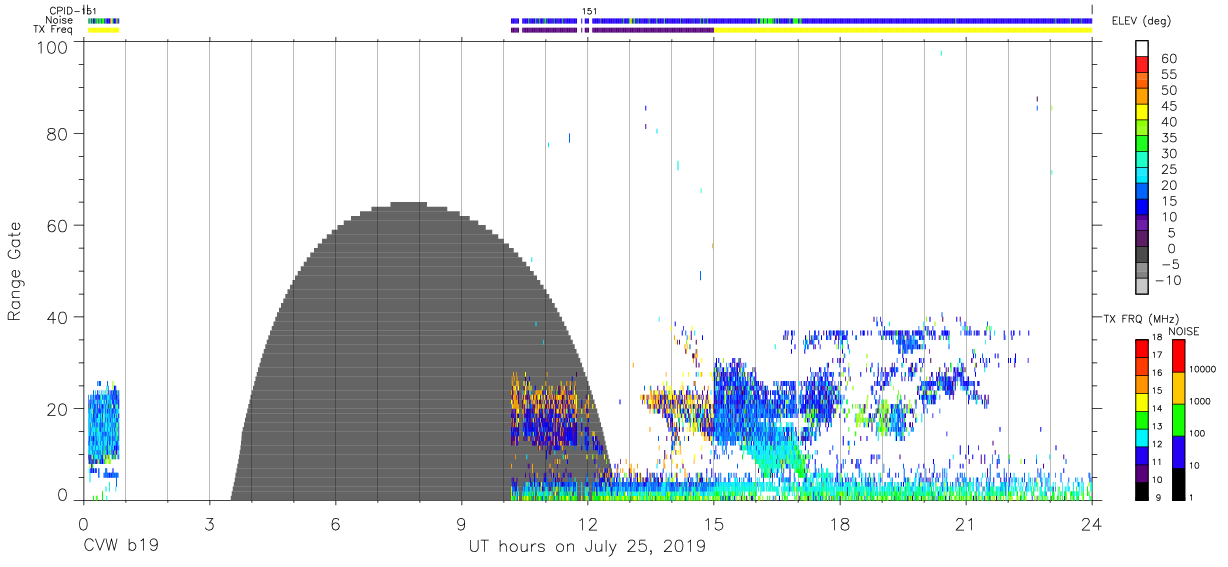Click the 'NOISE' legend title
Screen dimensions: 1228x567
click(x=1183, y=331)
